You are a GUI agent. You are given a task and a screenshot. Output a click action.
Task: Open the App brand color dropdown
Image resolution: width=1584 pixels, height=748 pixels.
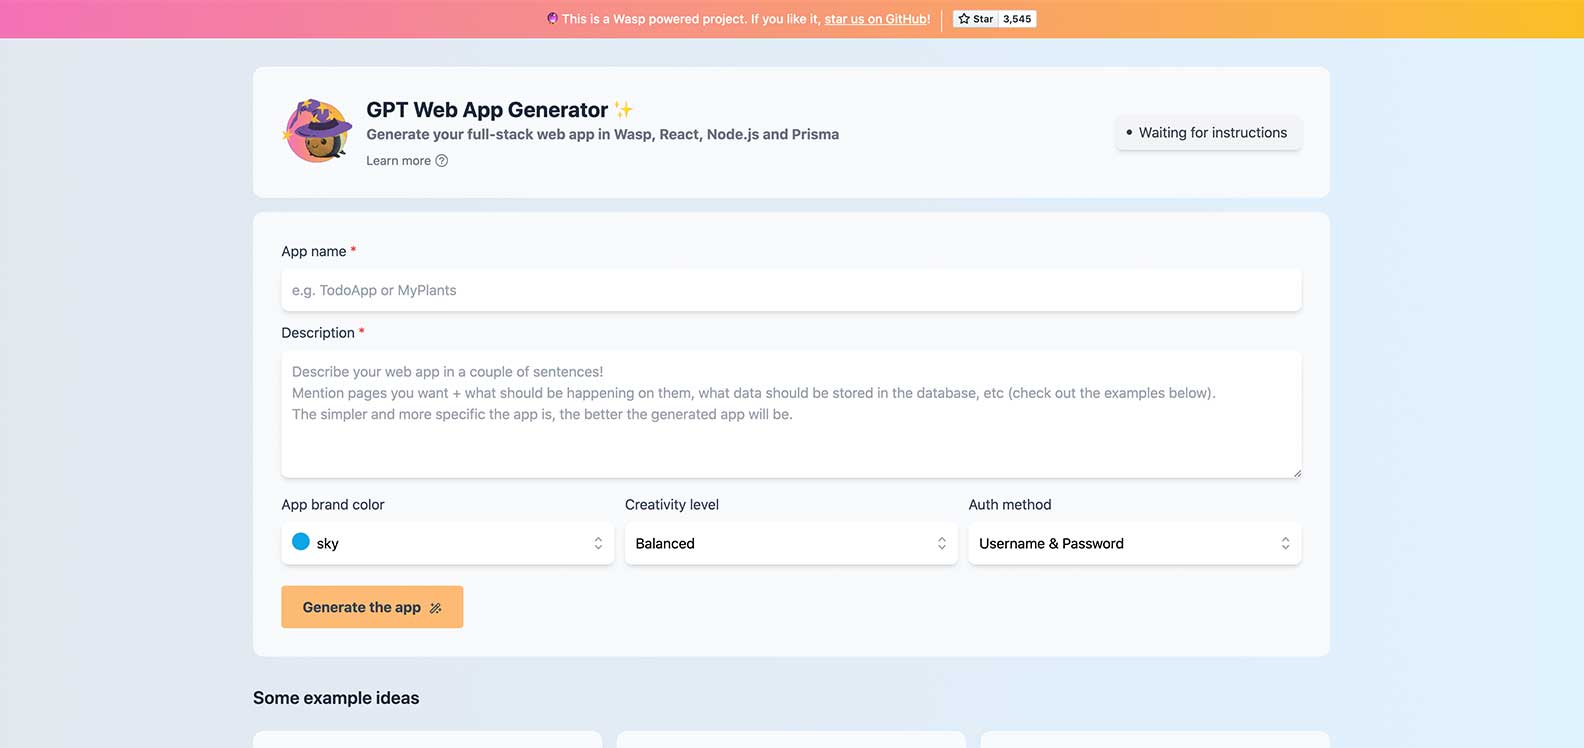pyautogui.click(x=448, y=543)
